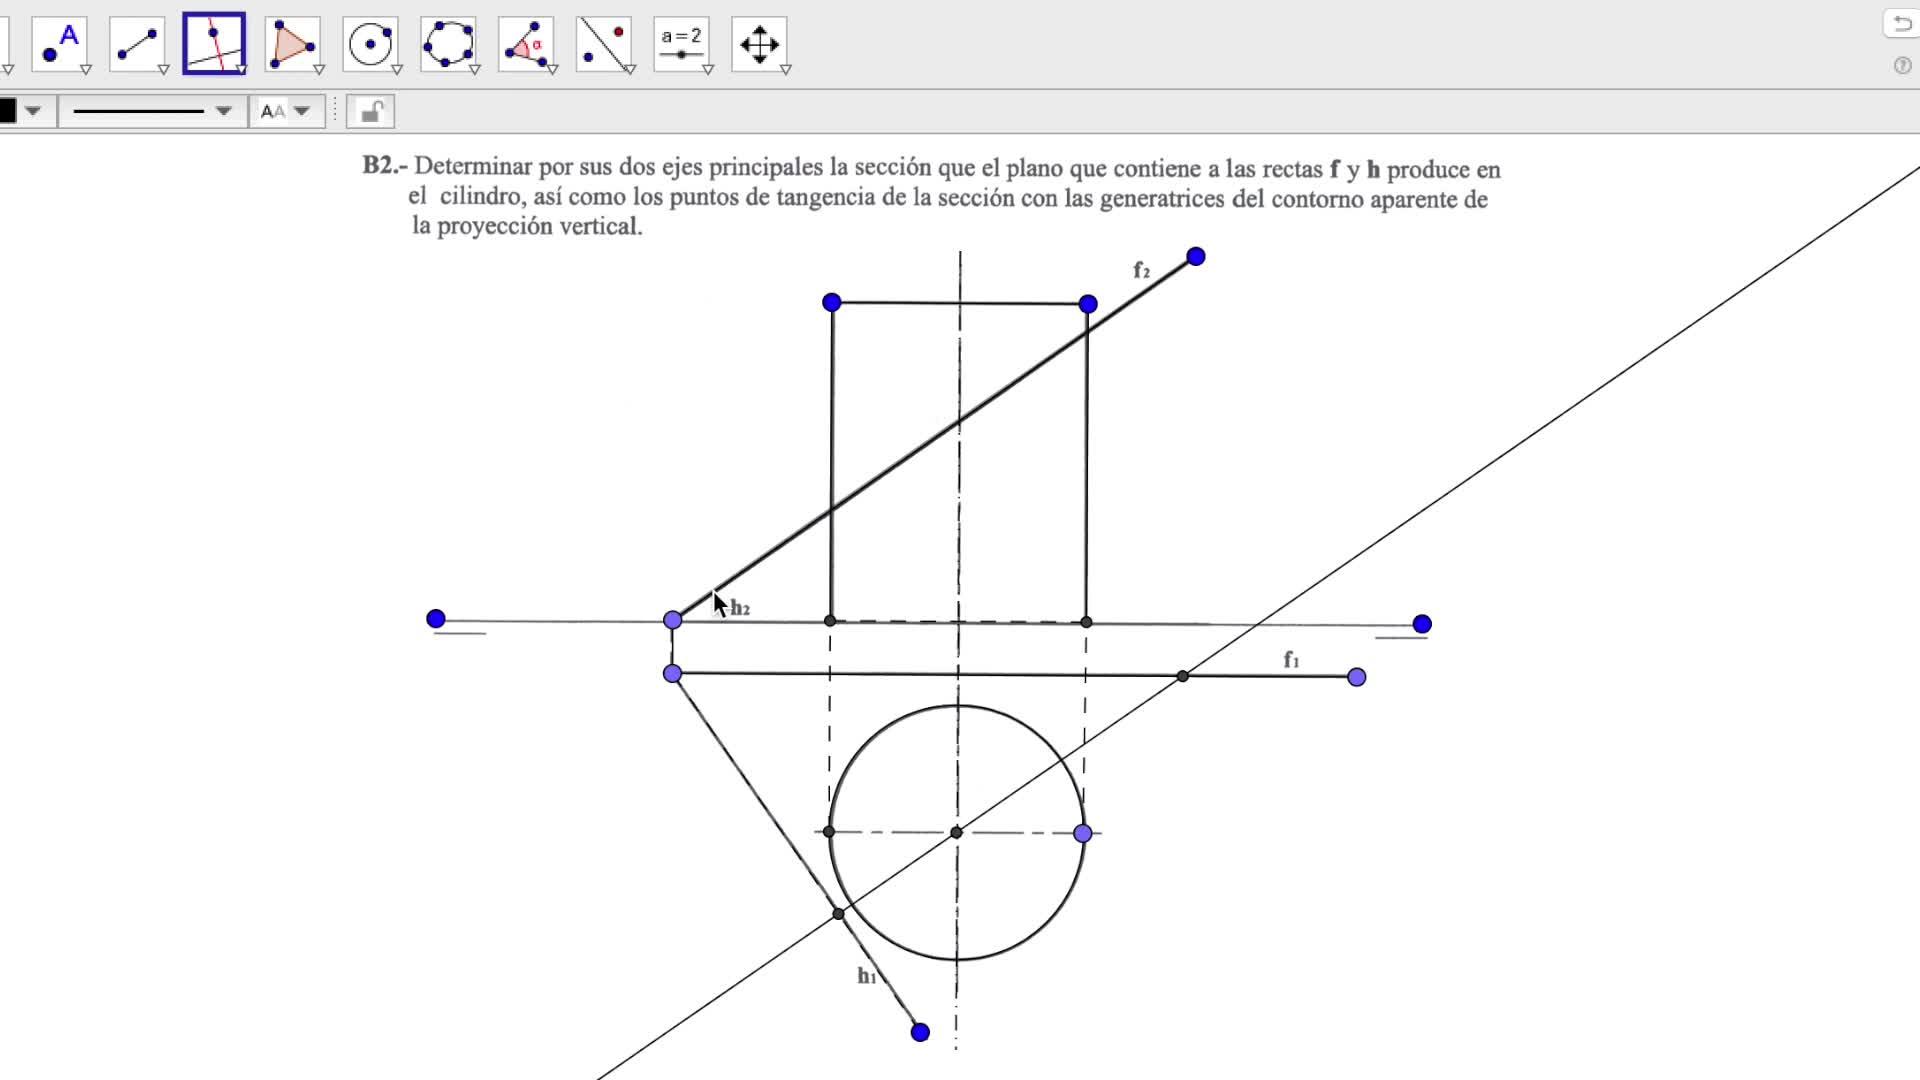This screenshot has height=1080, width=1920.
Task: Click the undo arrow button
Action: (1900, 24)
